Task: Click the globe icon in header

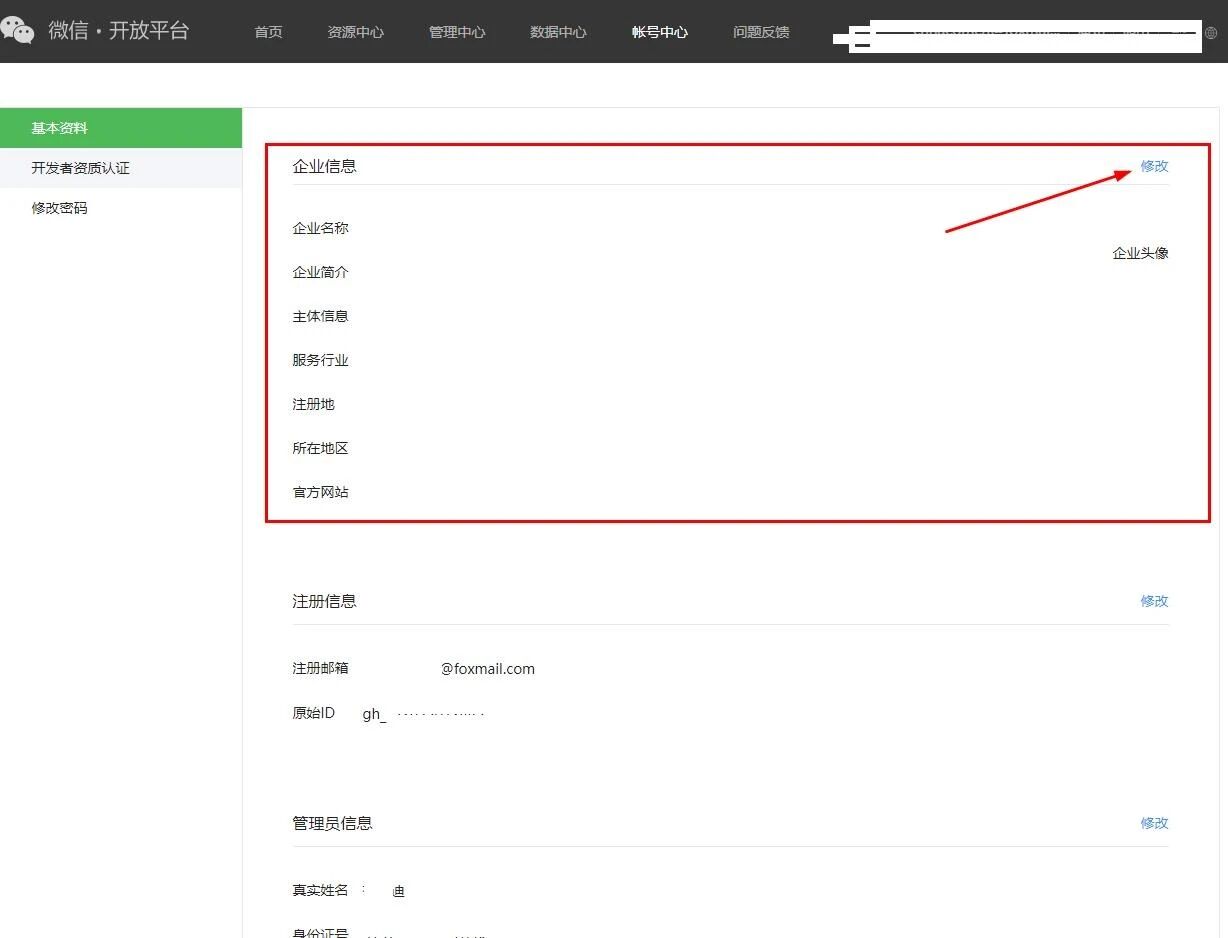Action: (x=1211, y=33)
